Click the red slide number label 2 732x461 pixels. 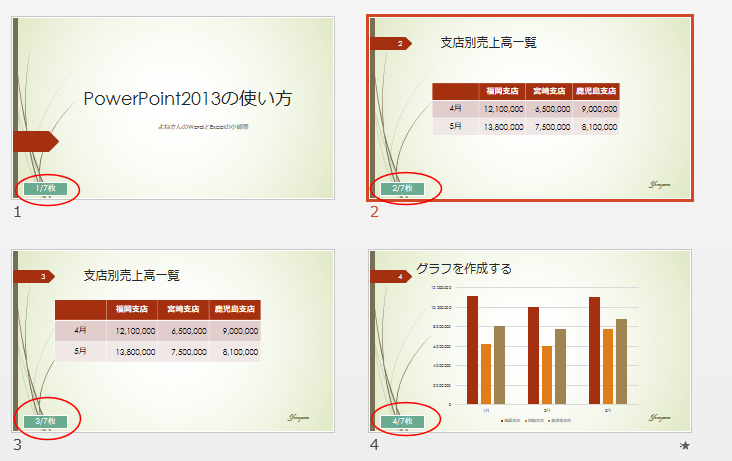[374, 212]
